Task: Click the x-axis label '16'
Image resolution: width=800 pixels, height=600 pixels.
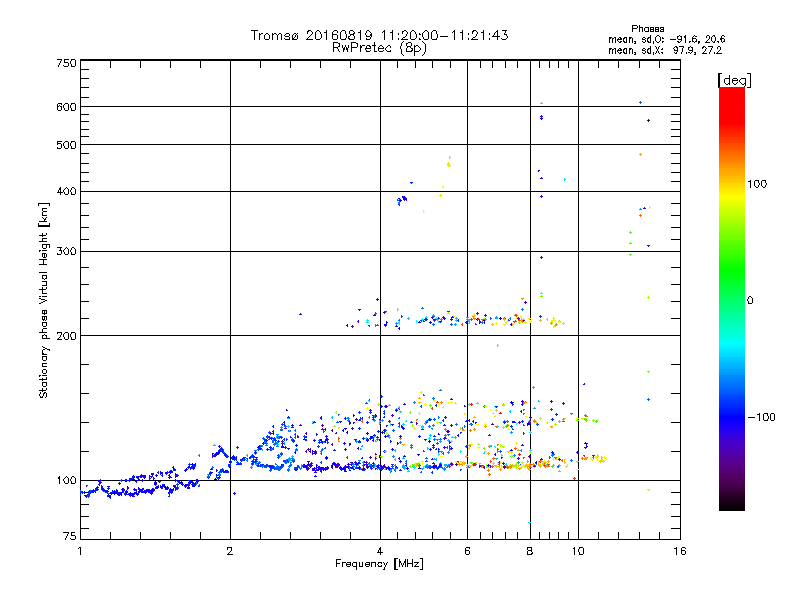Action: [680, 551]
